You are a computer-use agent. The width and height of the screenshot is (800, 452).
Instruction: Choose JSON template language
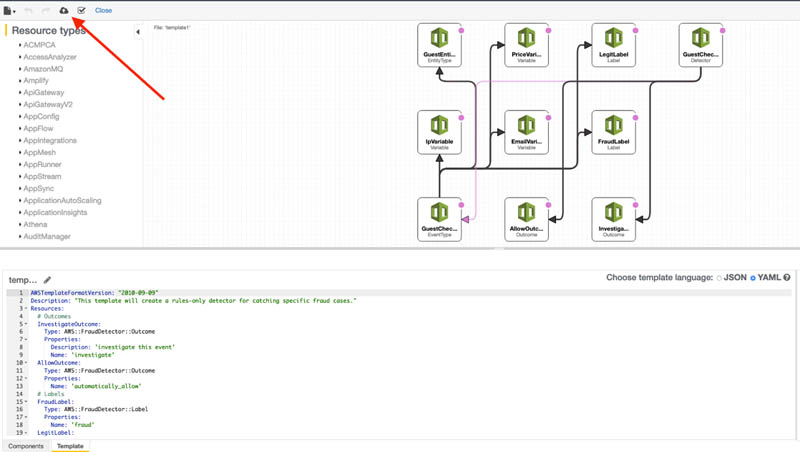coord(719,278)
